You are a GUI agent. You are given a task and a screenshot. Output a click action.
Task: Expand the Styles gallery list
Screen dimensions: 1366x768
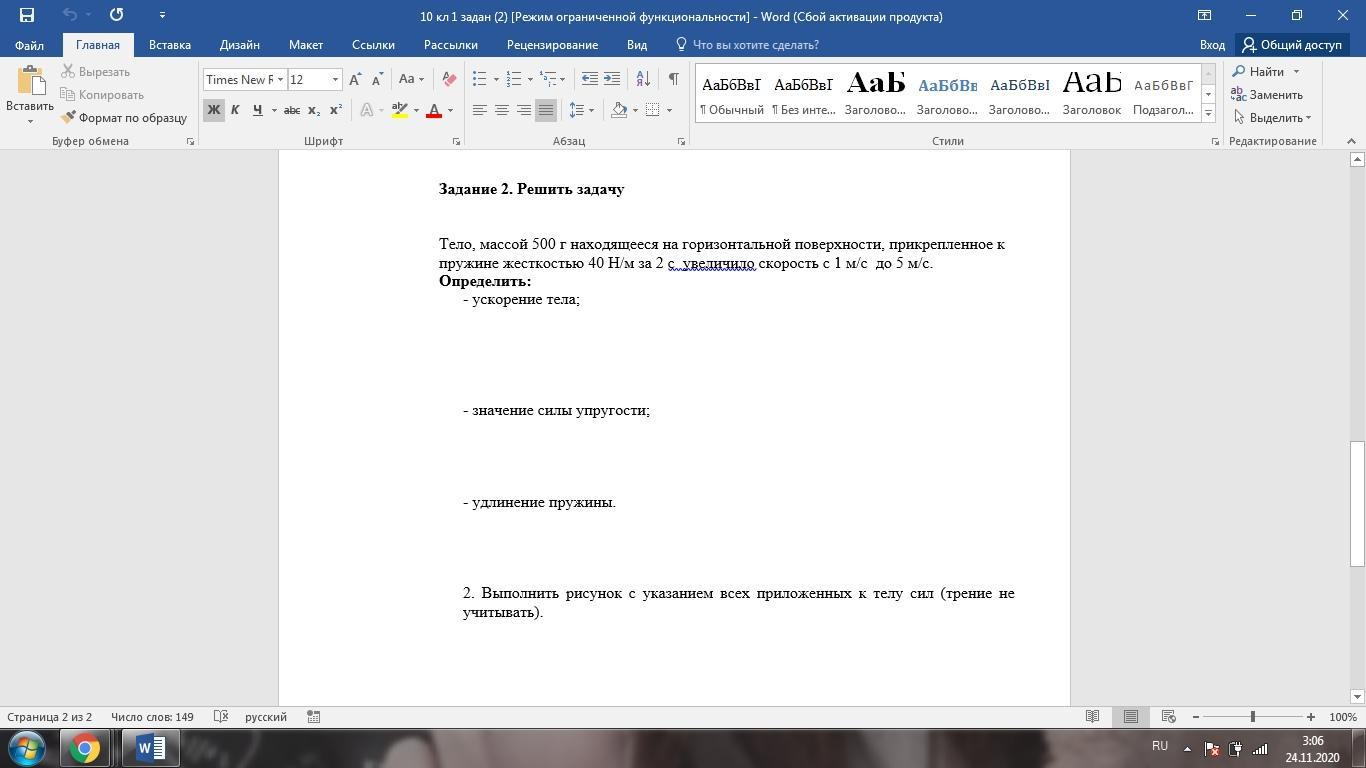click(1208, 114)
